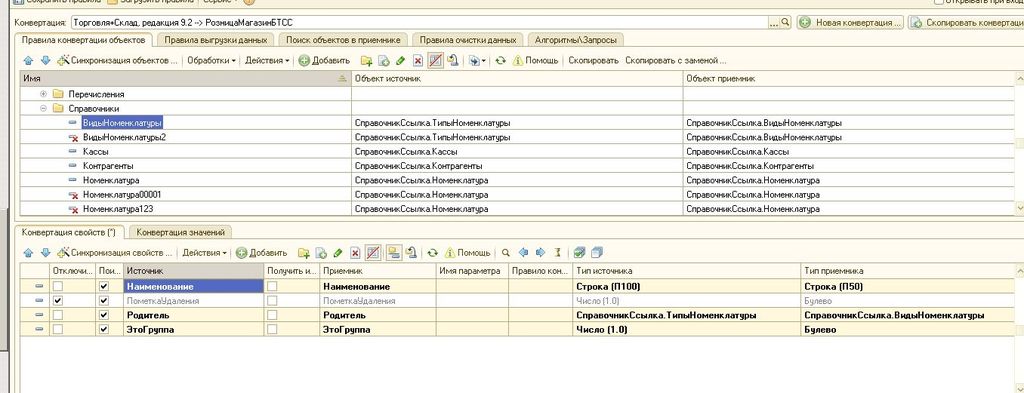Edit object rule with pencil icon, upper toolbar
The image size is (1024, 393).
pos(401,61)
